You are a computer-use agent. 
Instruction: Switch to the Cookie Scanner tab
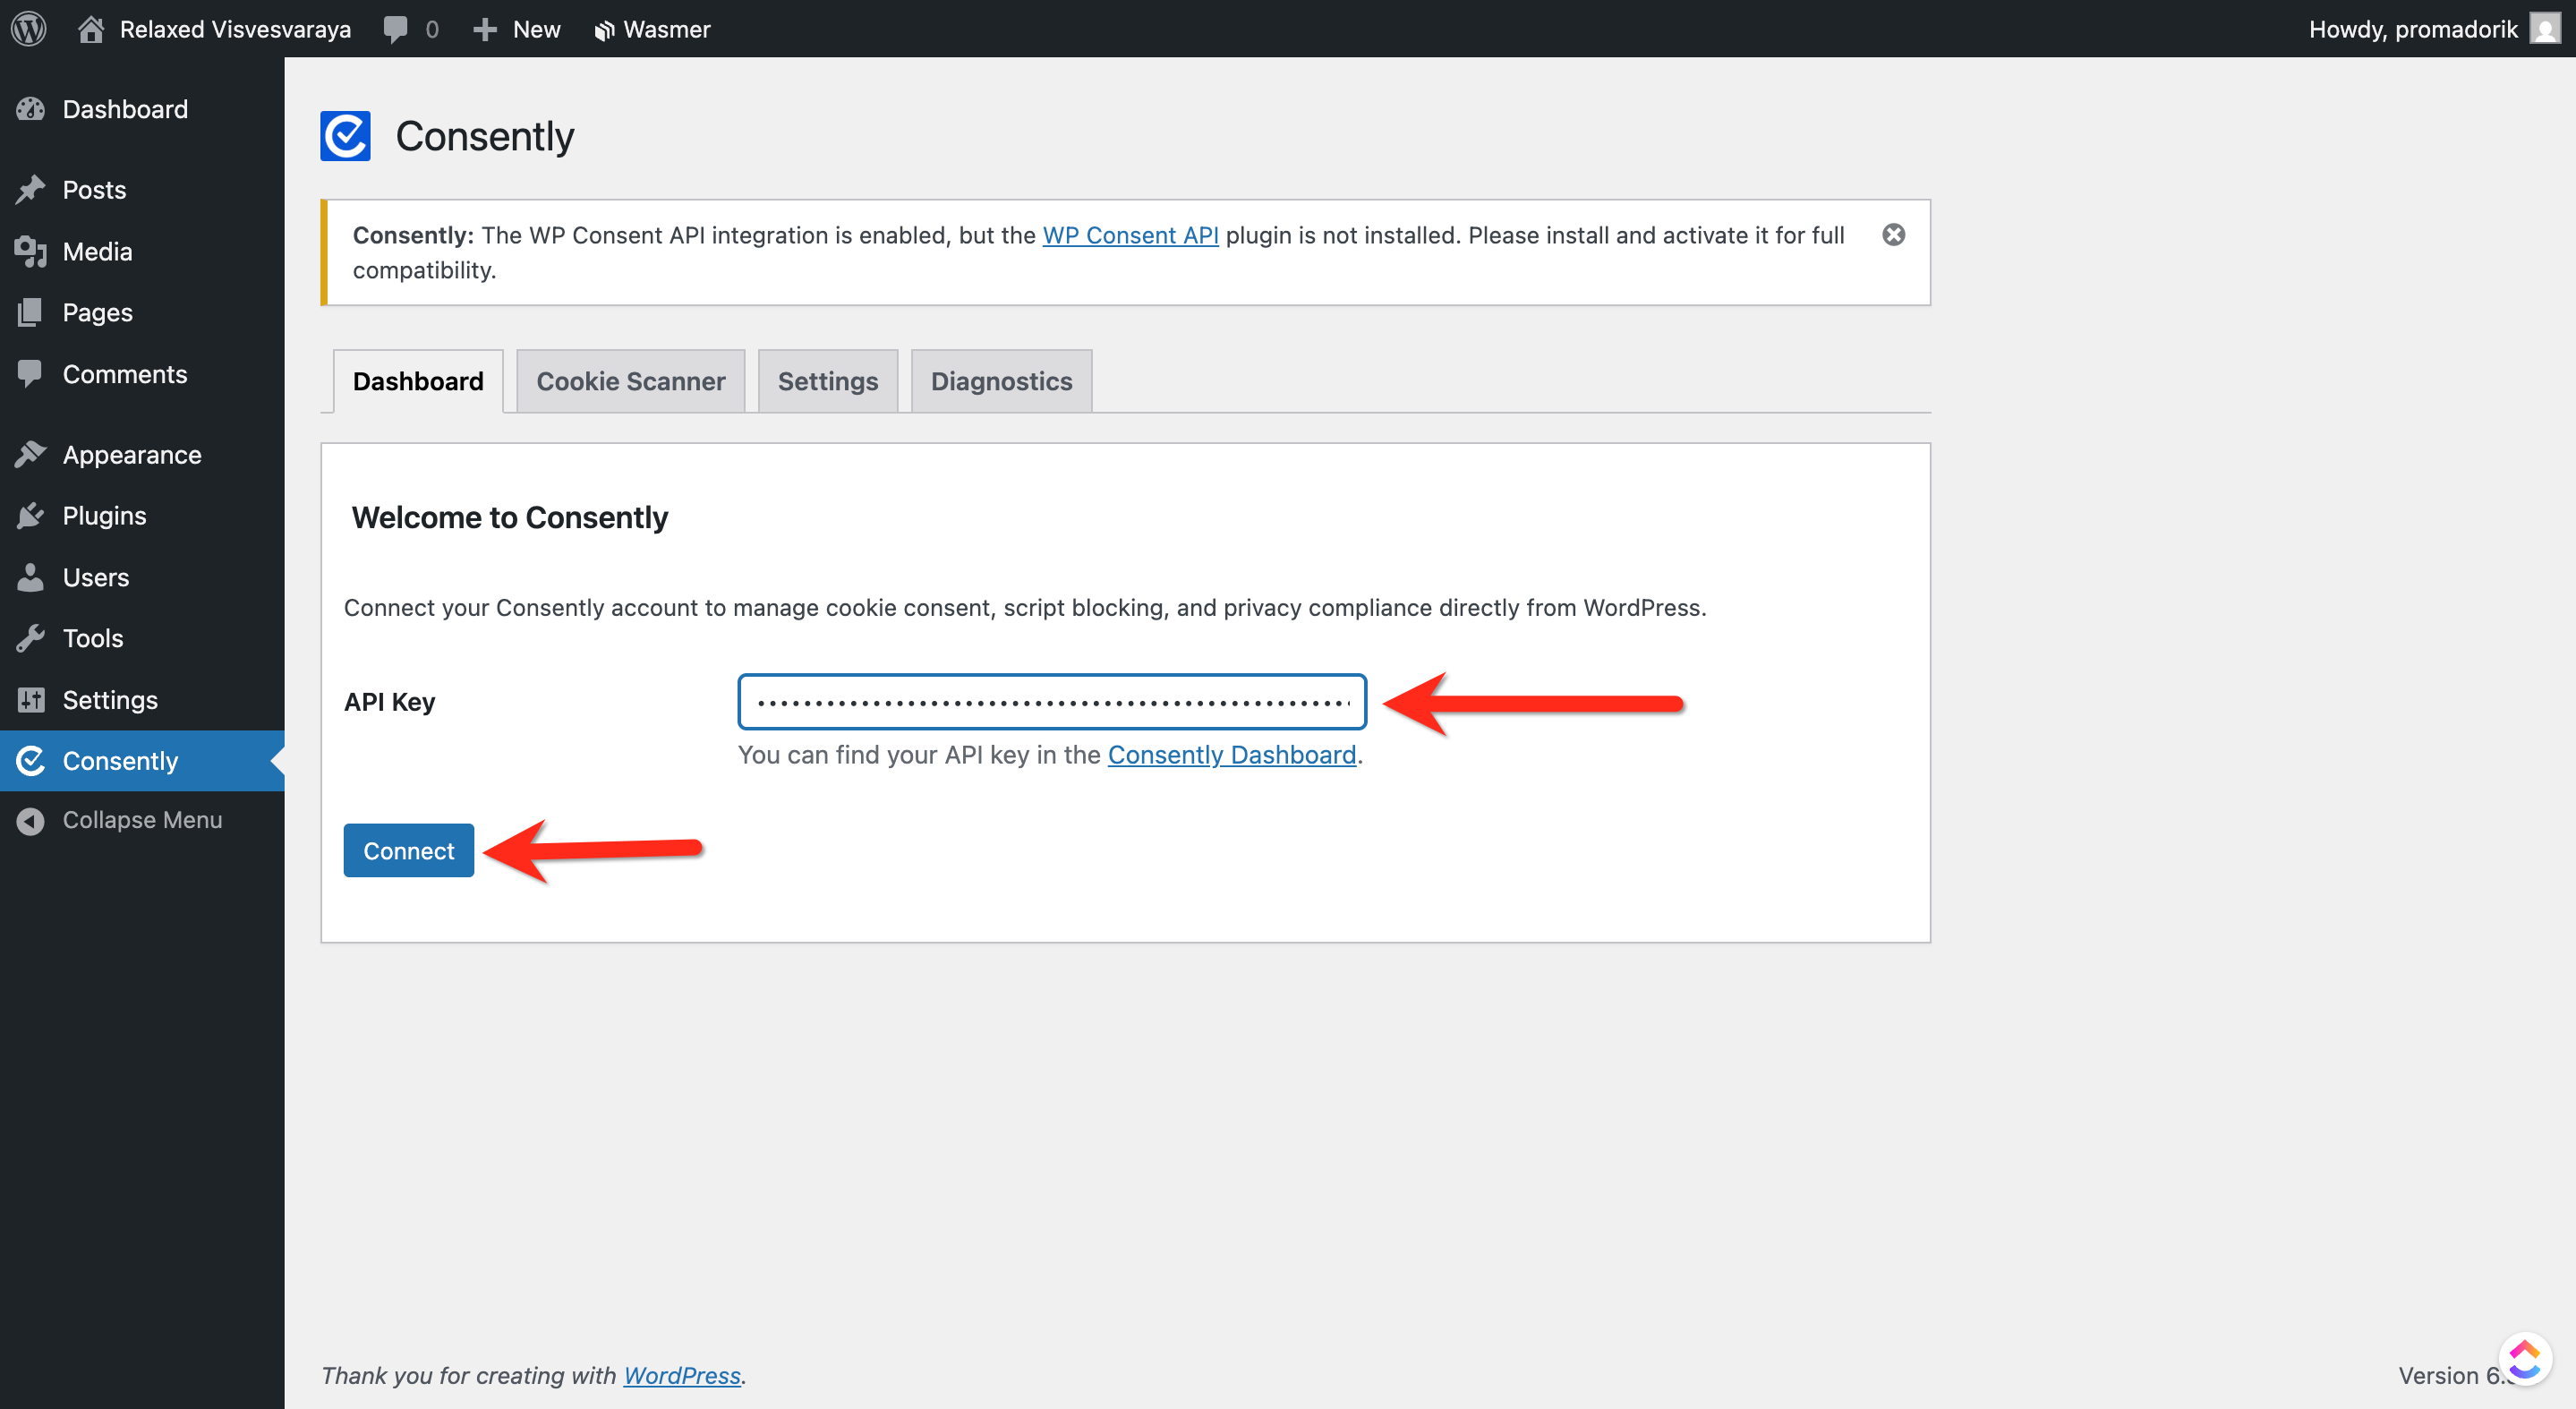coord(630,381)
